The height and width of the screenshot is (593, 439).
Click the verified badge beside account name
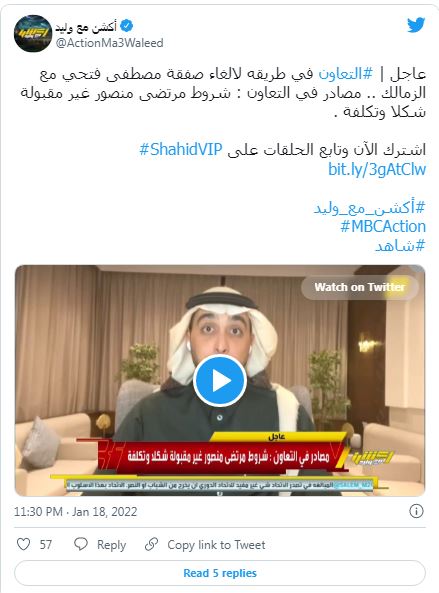126,26
